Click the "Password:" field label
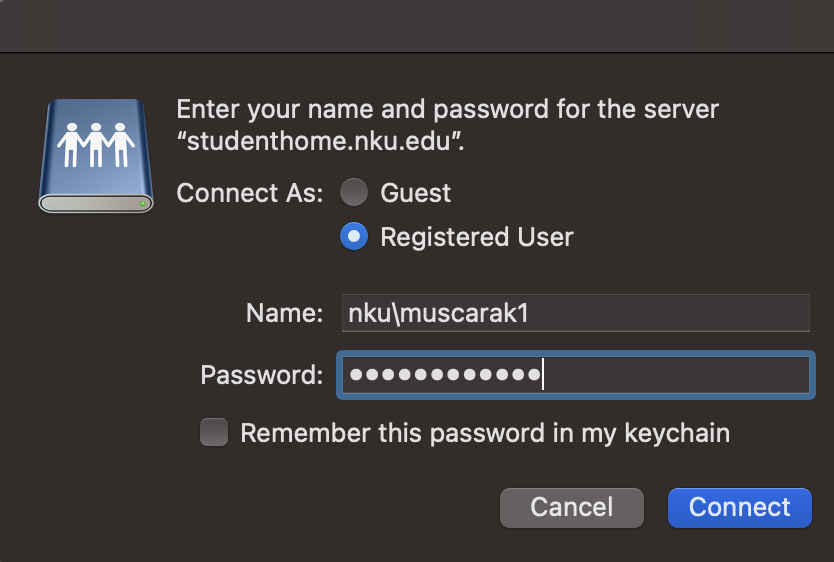Viewport: 834px width, 562px height. tap(262, 375)
